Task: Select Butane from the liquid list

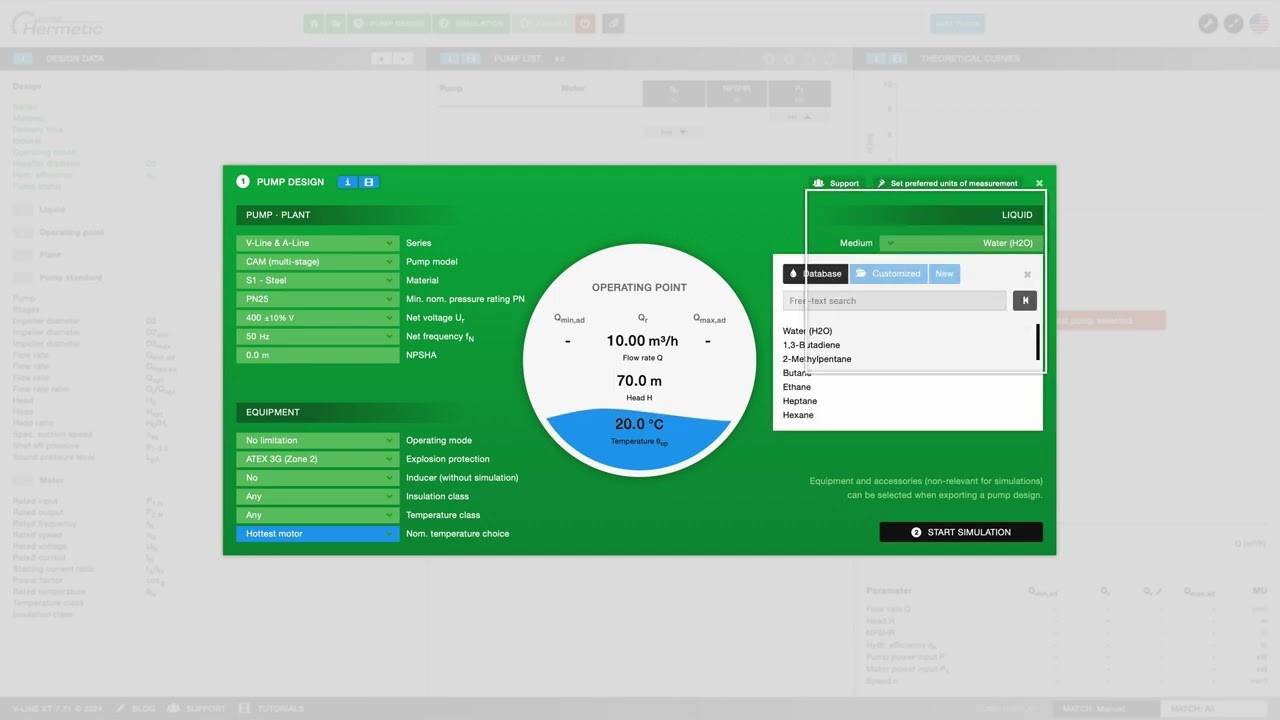Action: pos(797,373)
